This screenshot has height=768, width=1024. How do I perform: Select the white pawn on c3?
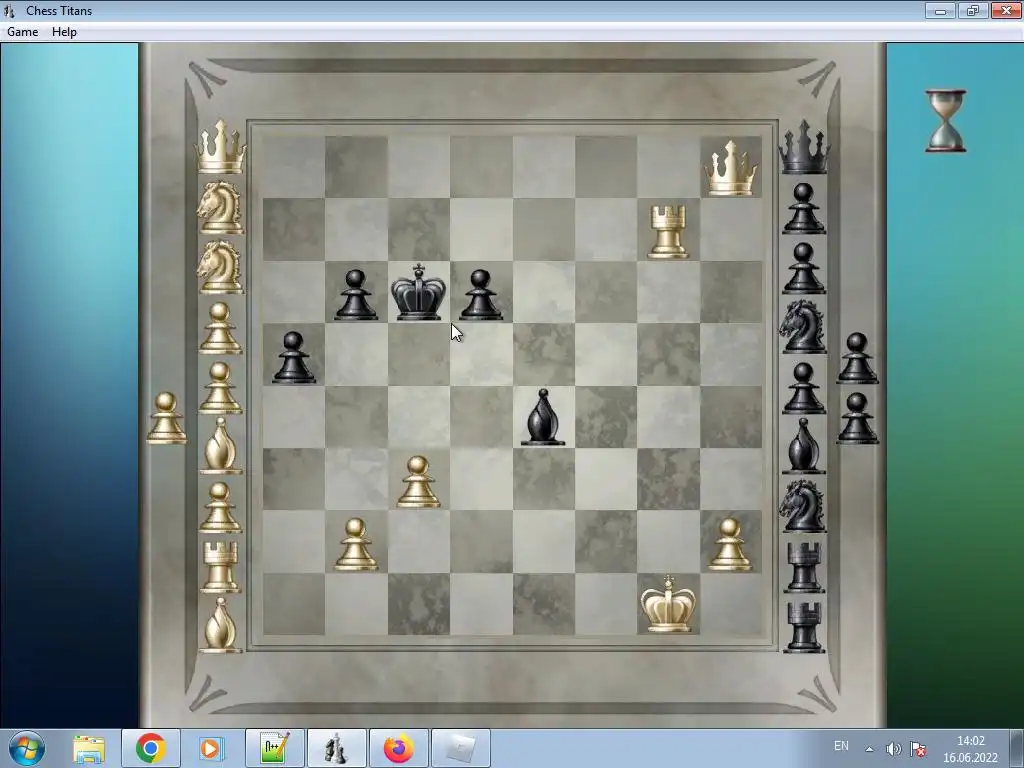coord(419,482)
